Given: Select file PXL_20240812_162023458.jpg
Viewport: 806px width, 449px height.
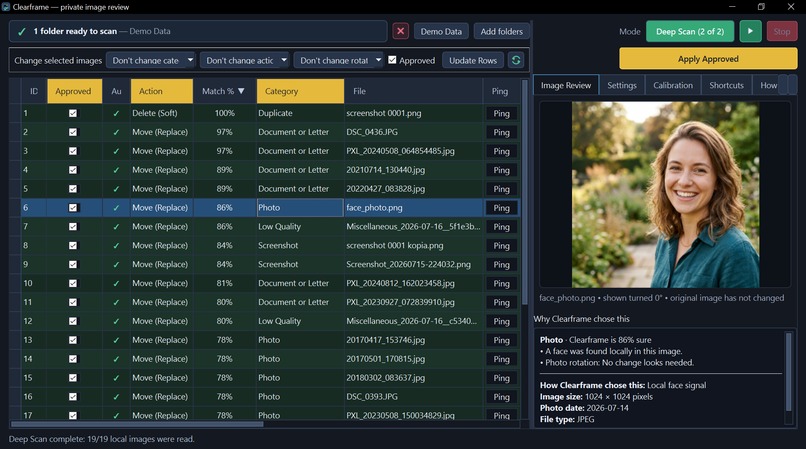Looking at the screenshot, I should point(400,283).
